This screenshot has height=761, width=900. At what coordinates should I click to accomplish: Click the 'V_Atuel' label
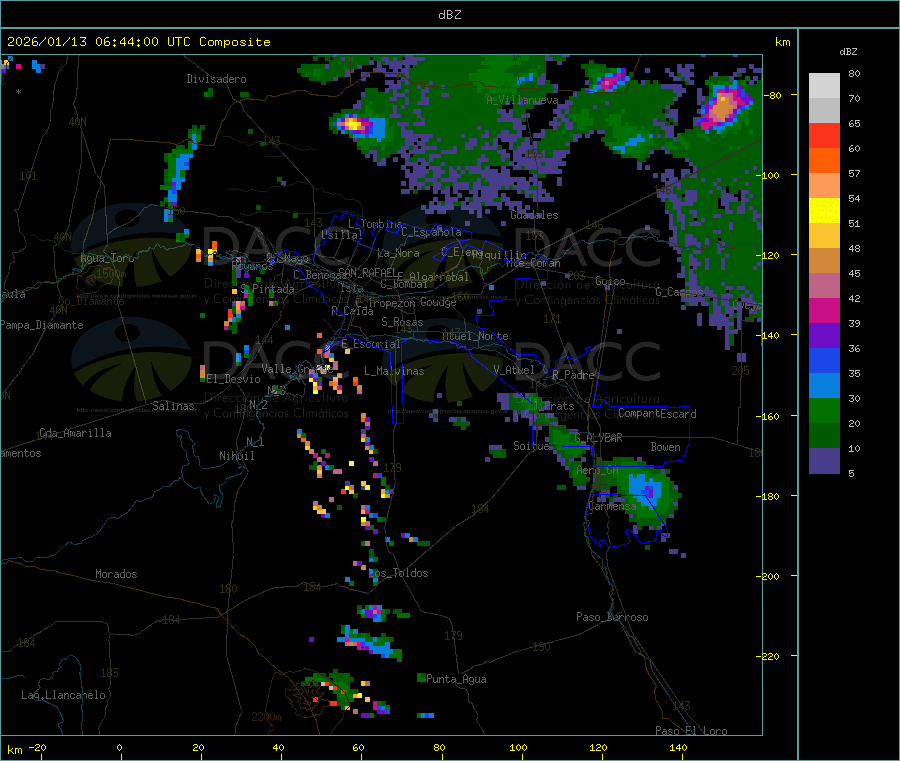[514, 370]
